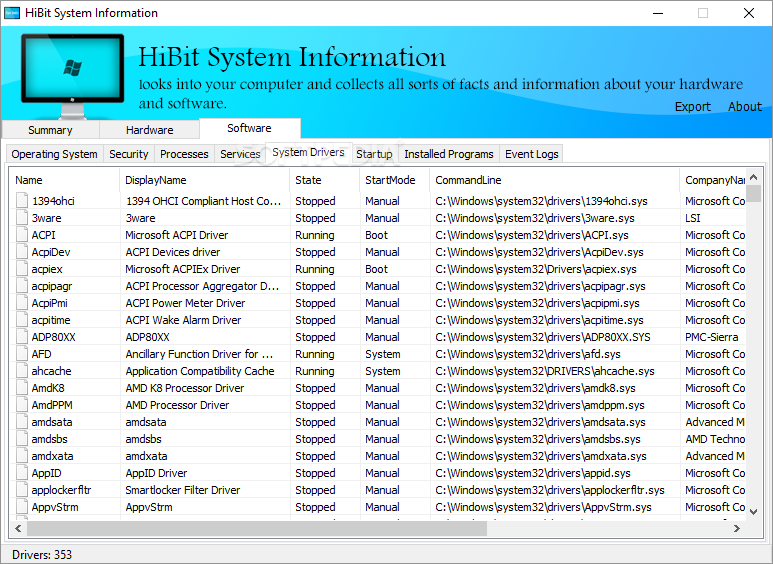Select the 'AMD K8 Processor Driver' cell
The image size is (773, 564).
[x=184, y=388]
